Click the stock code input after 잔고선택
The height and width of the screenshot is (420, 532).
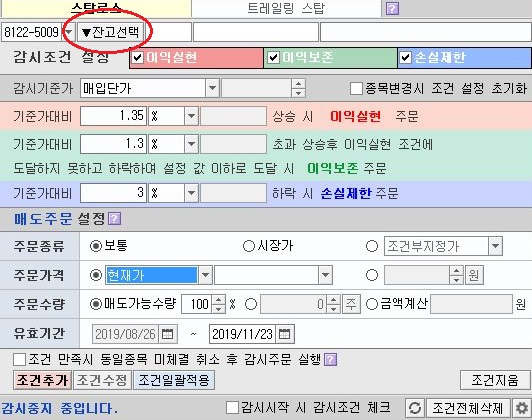click(x=169, y=32)
